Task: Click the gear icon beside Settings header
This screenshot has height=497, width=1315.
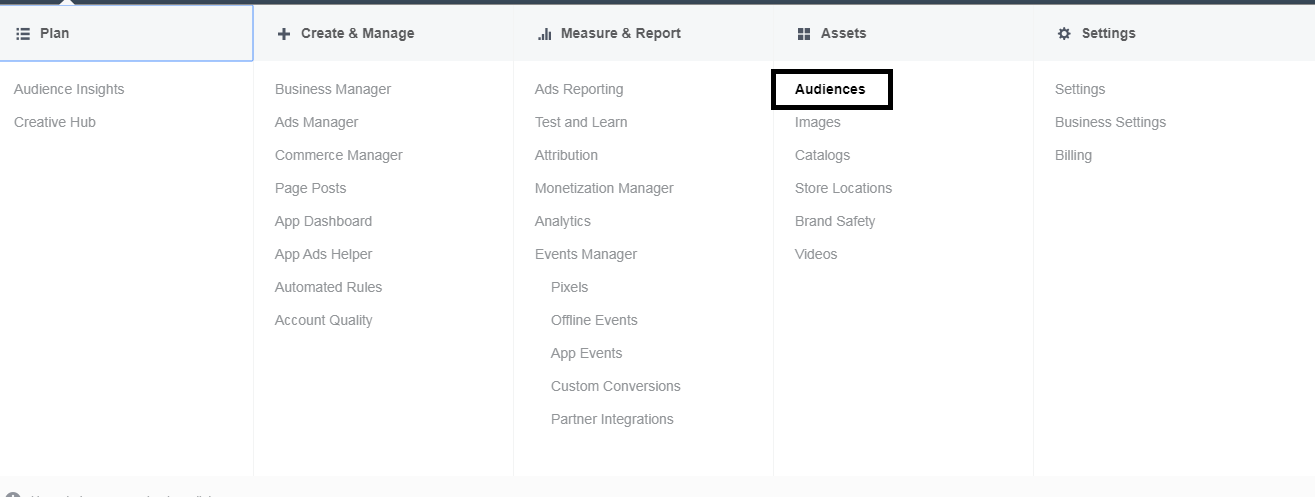Action: (1064, 33)
